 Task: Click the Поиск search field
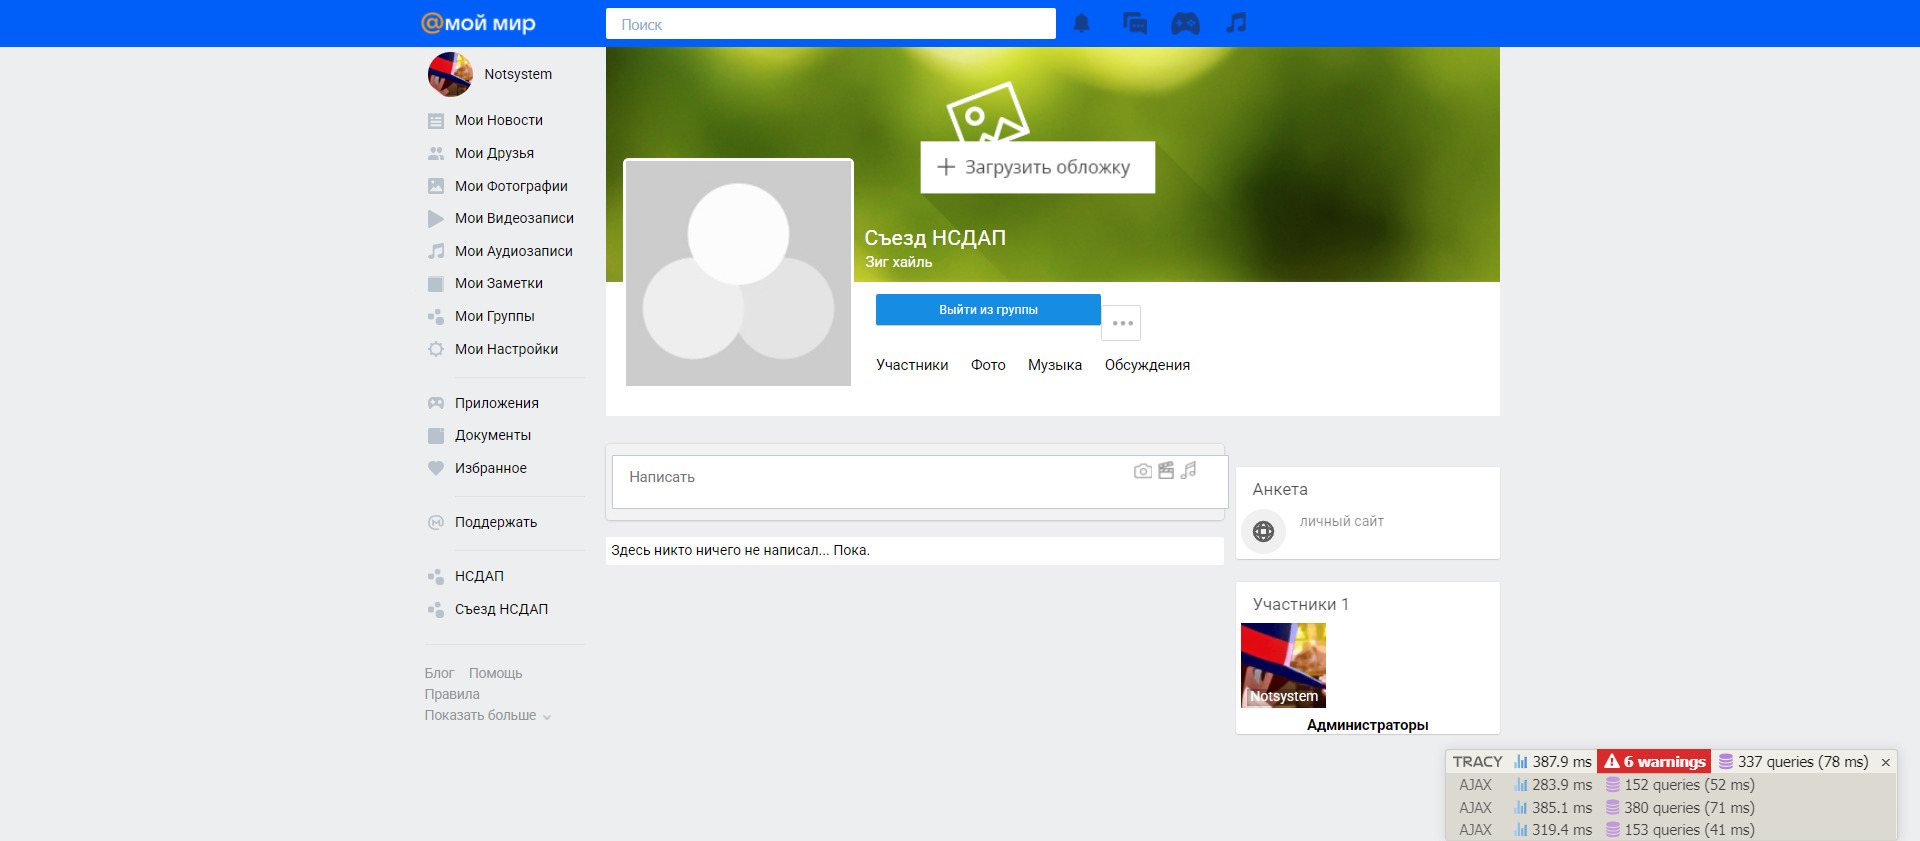(831, 24)
